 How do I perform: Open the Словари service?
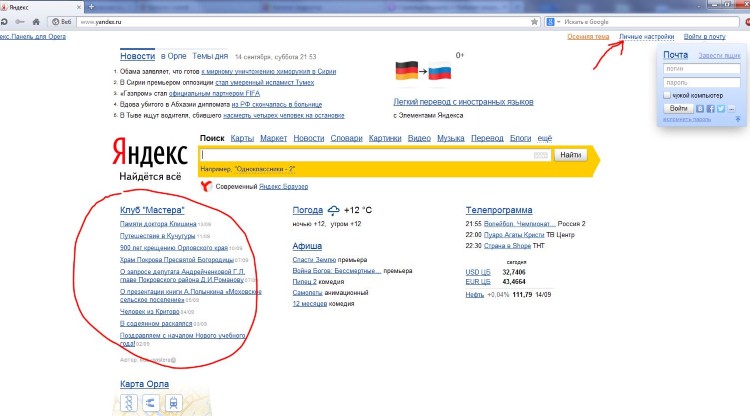[346, 138]
